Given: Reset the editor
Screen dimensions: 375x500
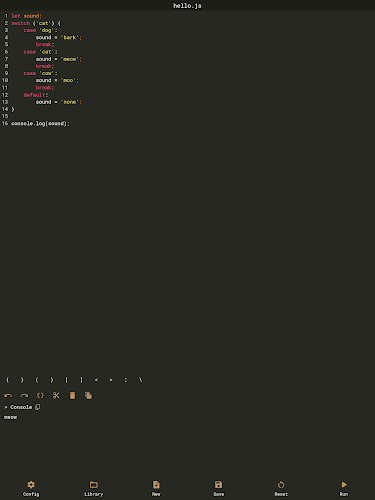Looking at the screenshot, I should (281, 488).
